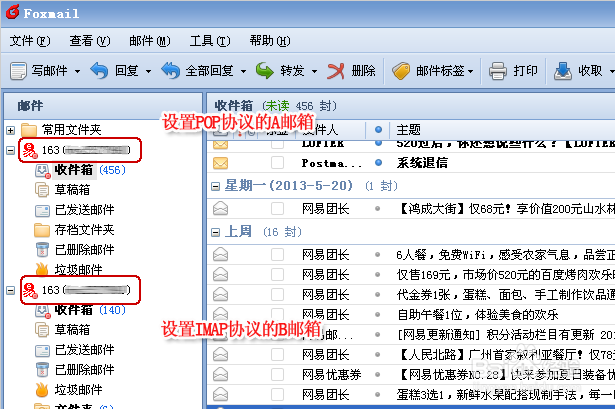Click the Foxmail logo icon
This screenshot has width=615, height=409.
click(x=12, y=12)
